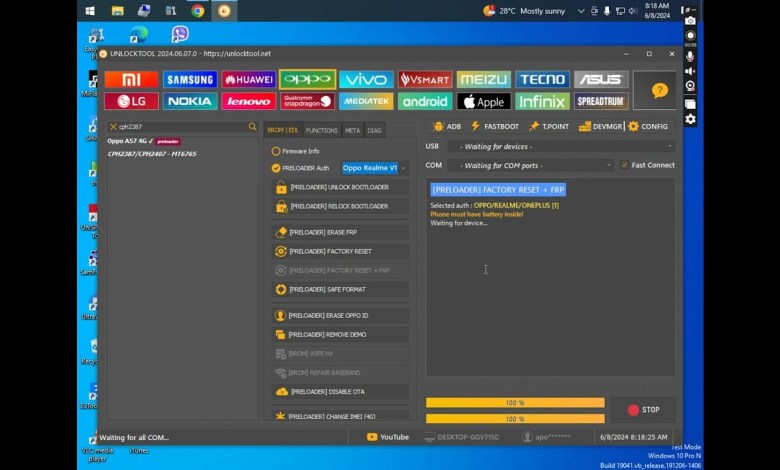Open the FASTBOOT tool
The width and height of the screenshot is (780, 470).
point(495,126)
